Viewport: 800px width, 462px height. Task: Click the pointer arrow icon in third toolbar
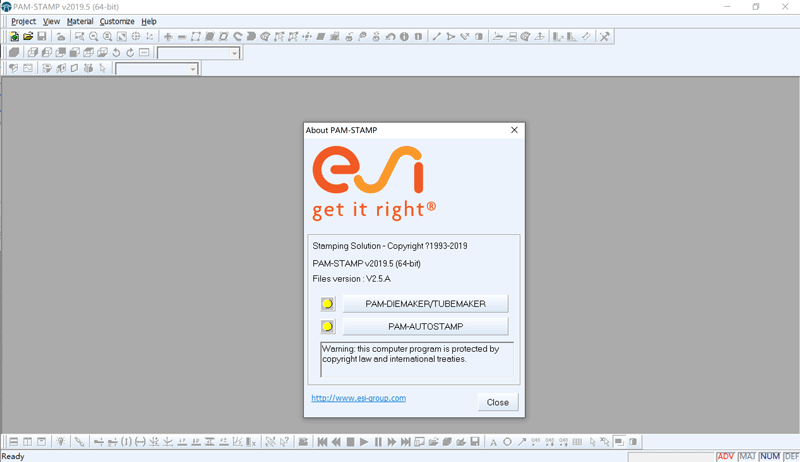(x=103, y=68)
